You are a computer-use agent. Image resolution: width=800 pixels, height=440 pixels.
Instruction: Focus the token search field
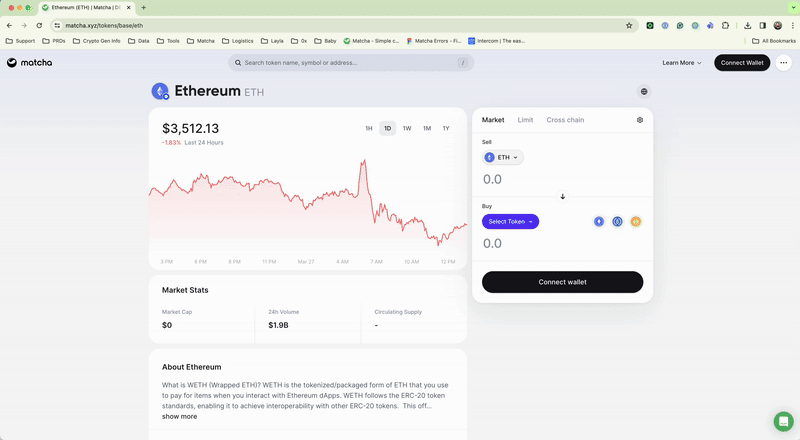[350, 63]
